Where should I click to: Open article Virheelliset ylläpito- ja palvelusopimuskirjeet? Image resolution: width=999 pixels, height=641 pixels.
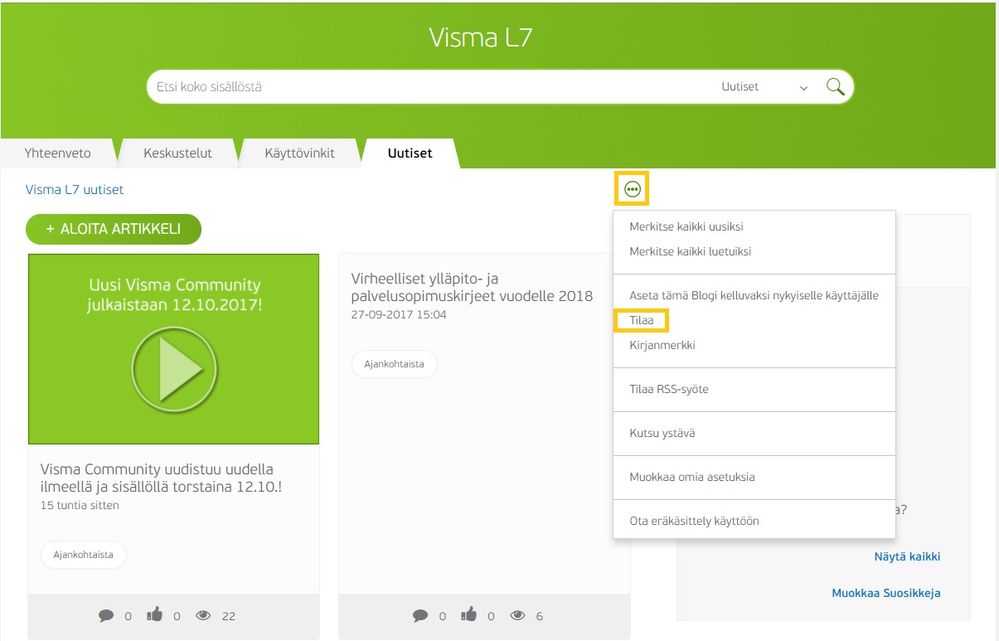pyautogui.click(x=471, y=287)
